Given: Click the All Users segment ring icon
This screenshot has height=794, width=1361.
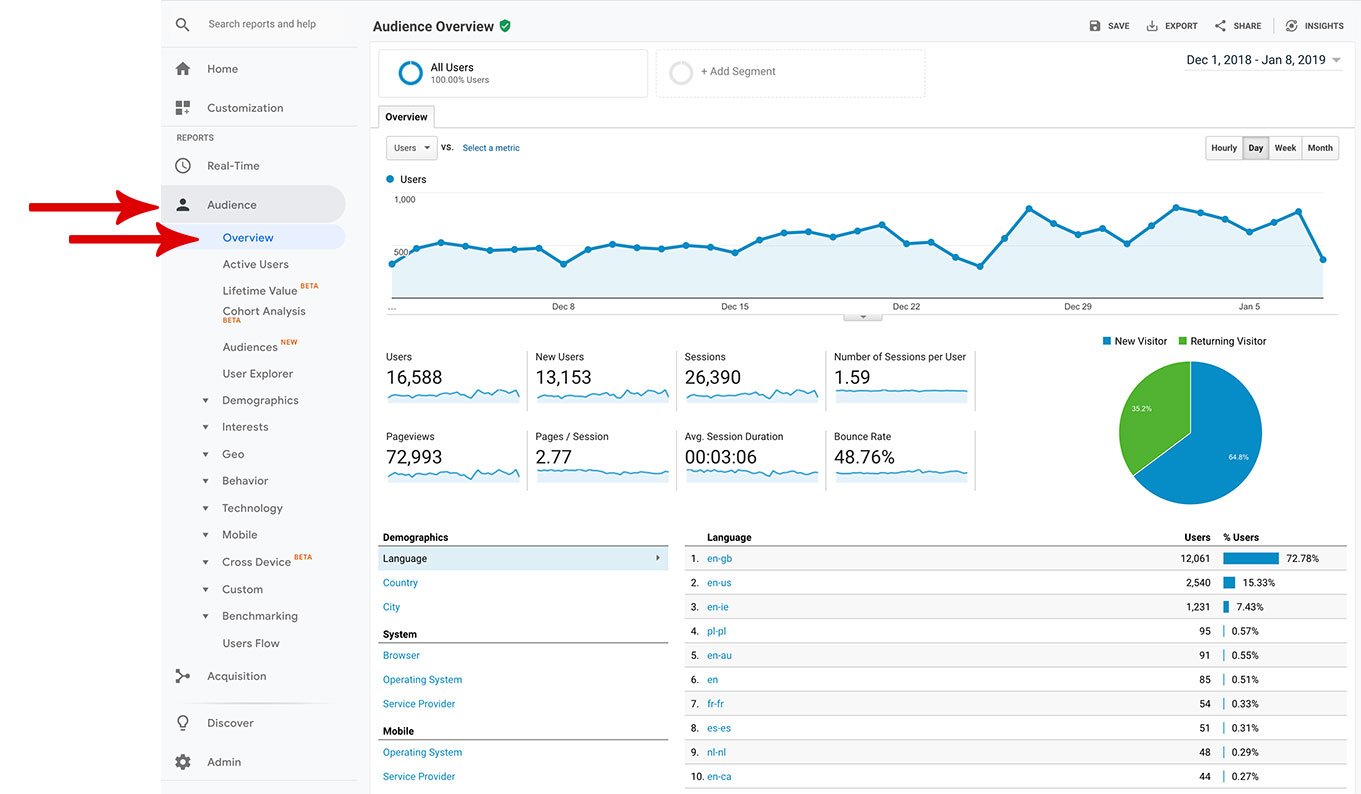Looking at the screenshot, I should tap(410, 73).
